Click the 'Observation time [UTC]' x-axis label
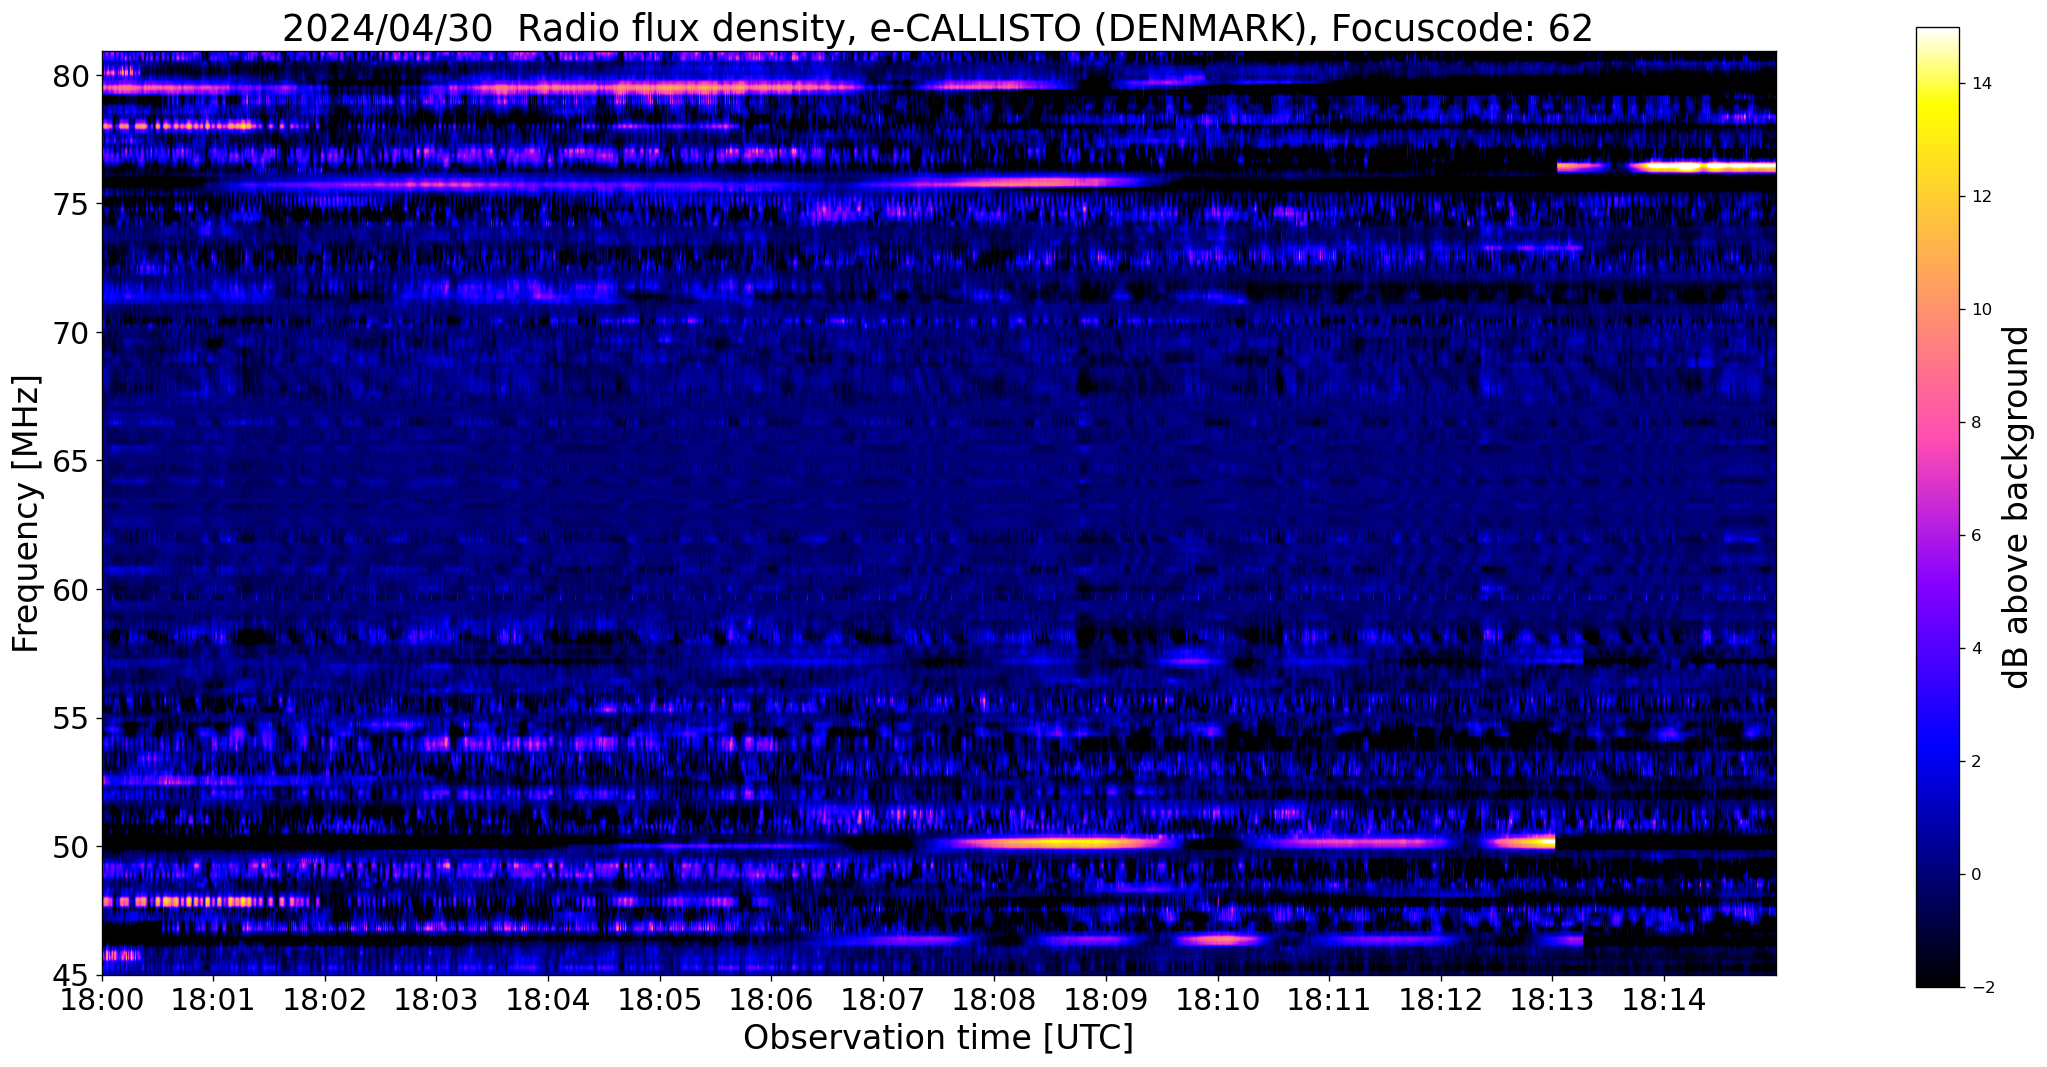The height and width of the screenshot is (1067, 2047). tap(938, 1038)
